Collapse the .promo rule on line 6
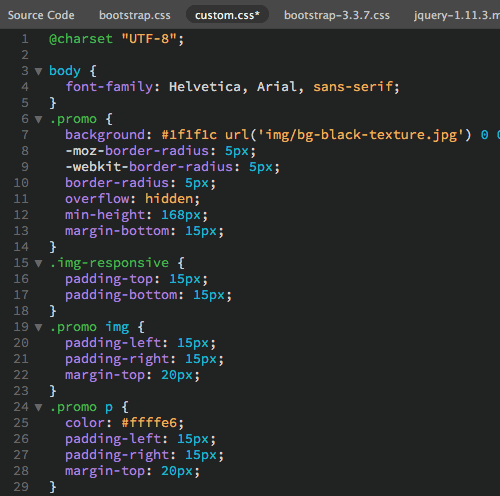Screen dimensions: 500x496 click(39, 119)
